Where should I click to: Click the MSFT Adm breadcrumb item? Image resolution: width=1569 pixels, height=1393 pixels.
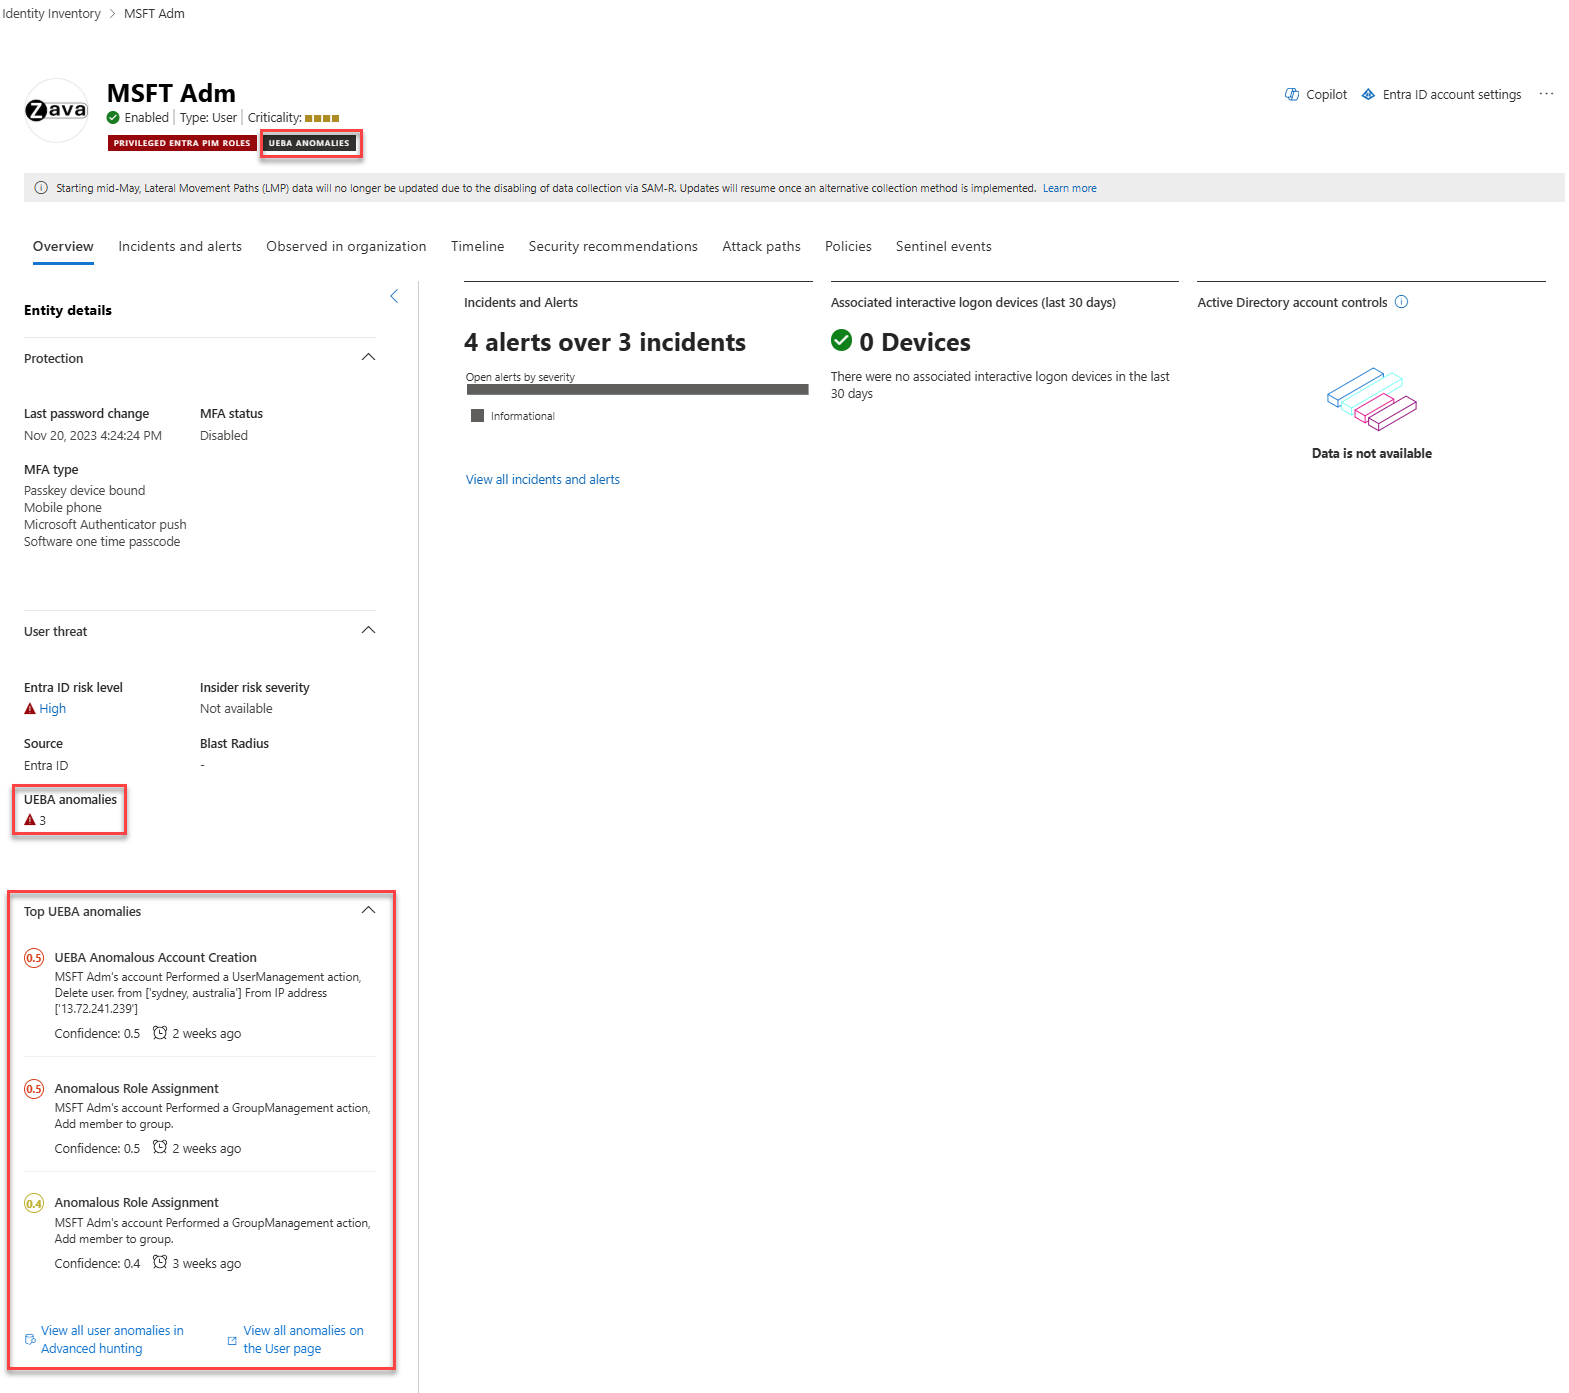154,14
